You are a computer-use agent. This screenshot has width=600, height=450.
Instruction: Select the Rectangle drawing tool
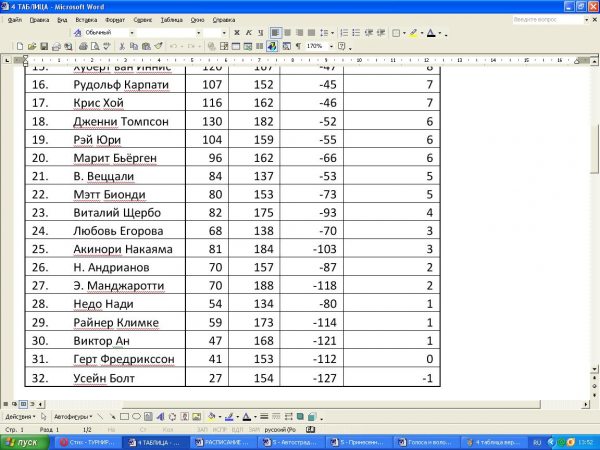click(124, 416)
